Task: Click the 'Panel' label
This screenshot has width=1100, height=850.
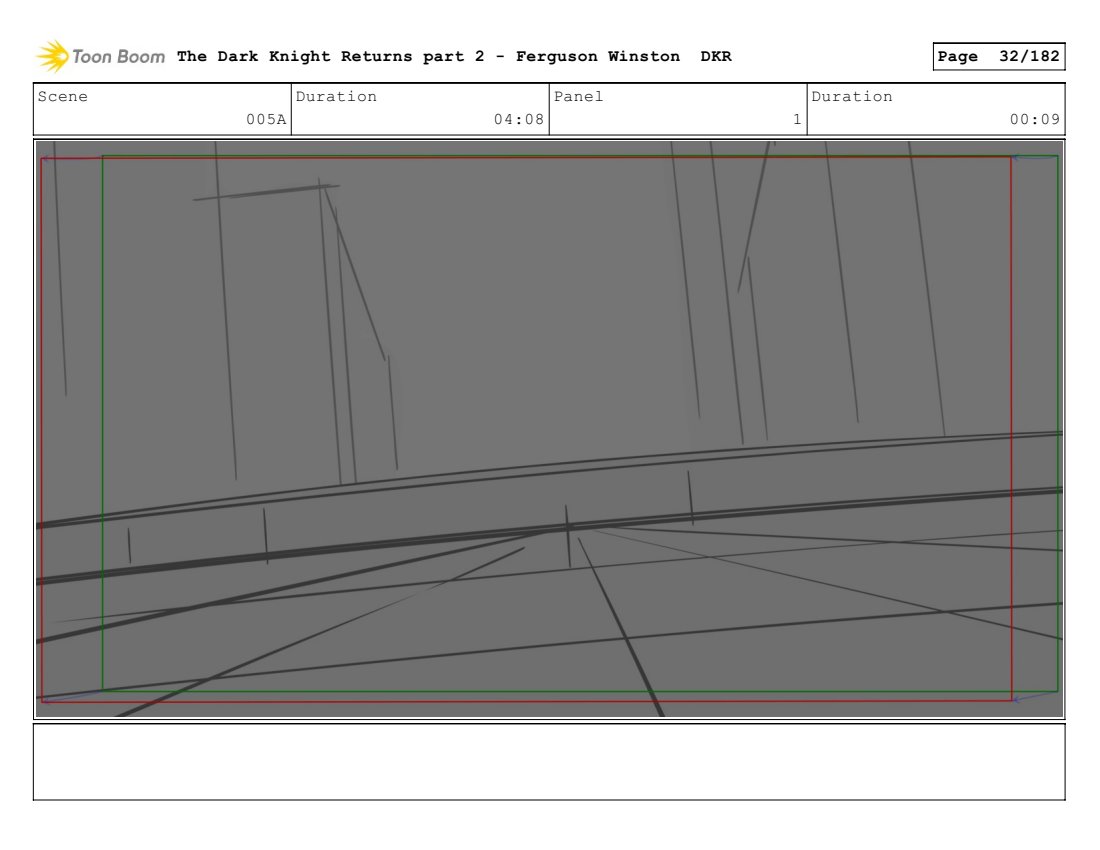Action: click(578, 96)
